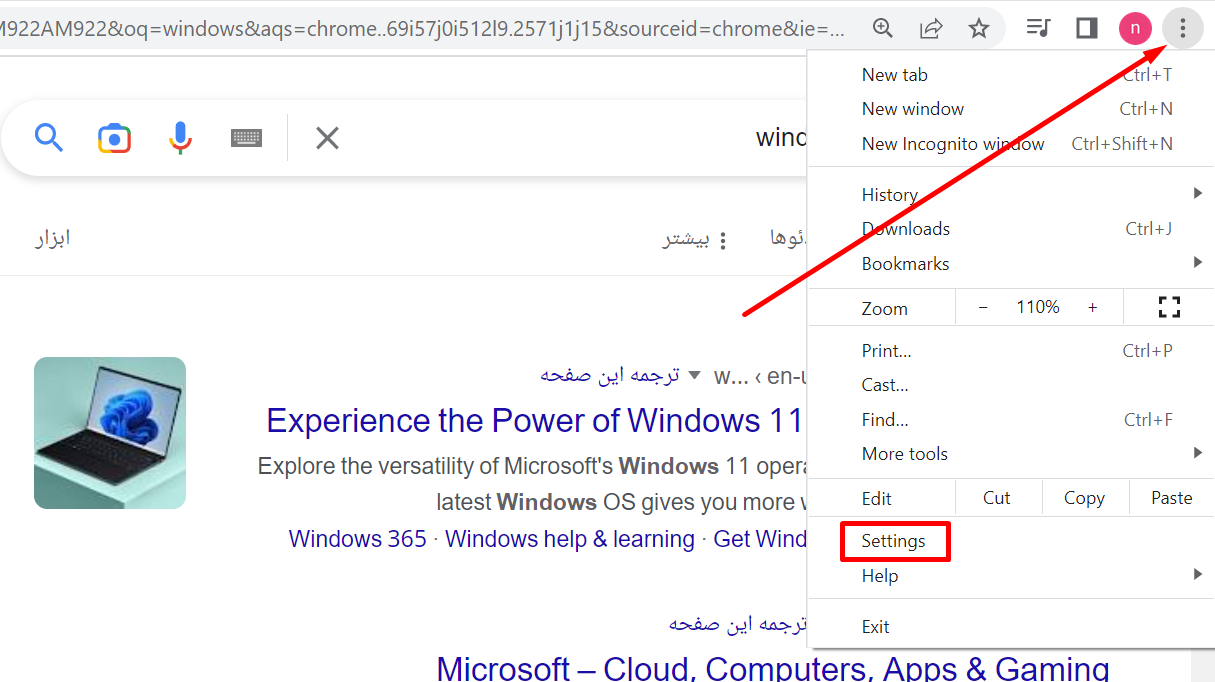Open Downloads from the Chrome menu
This screenshot has width=1215, height=682.
[1010, 229]
